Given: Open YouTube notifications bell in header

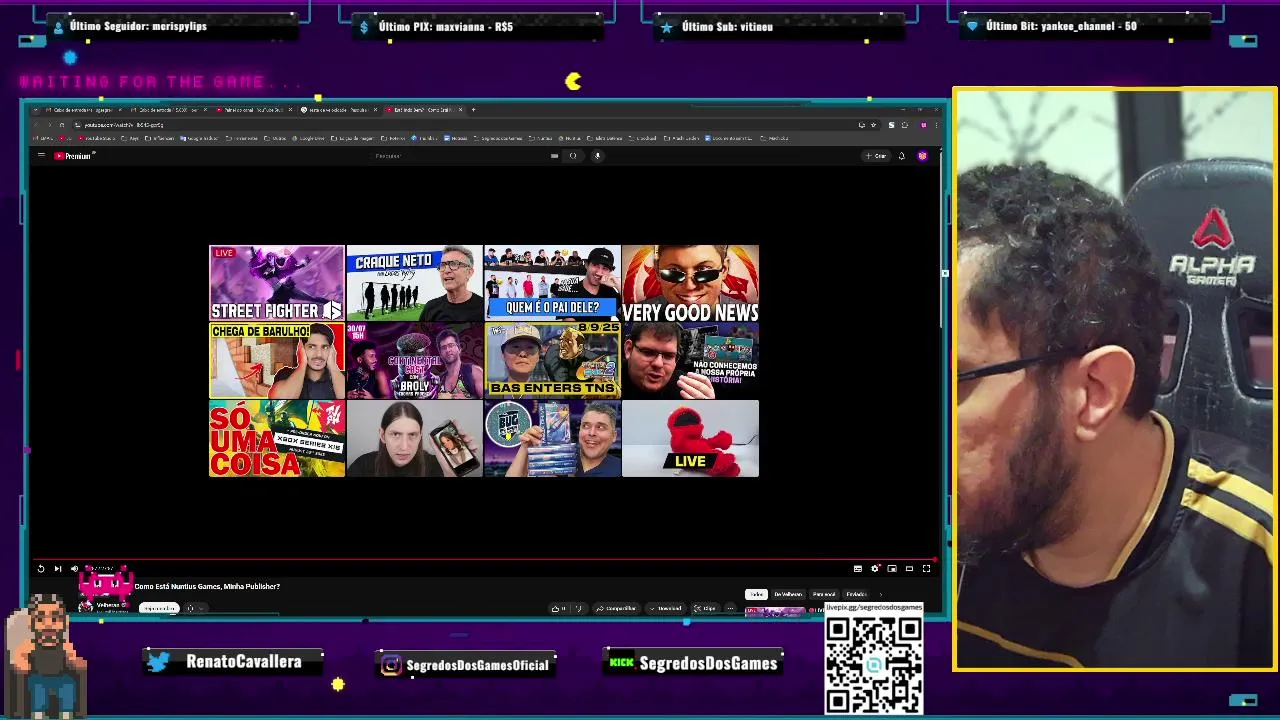Looking at the screenshot, I should coord(901,156).
